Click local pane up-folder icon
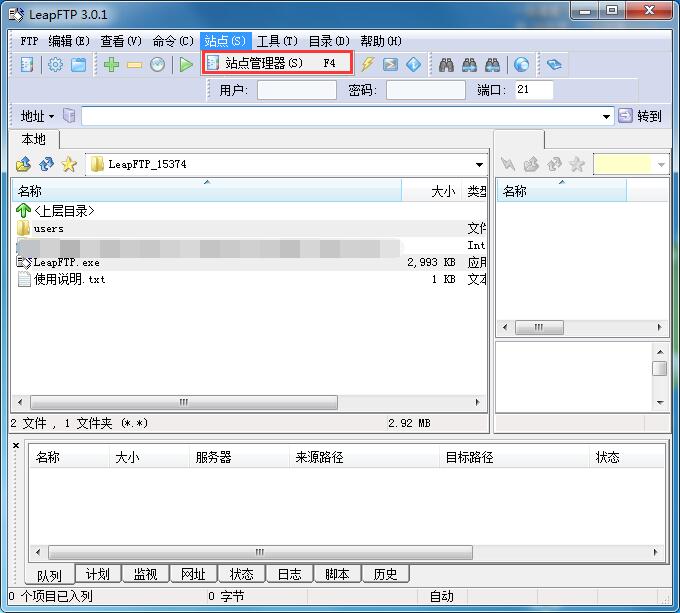Image resolution: width=680 pixels, height=613 pixels. coord(23,164)
